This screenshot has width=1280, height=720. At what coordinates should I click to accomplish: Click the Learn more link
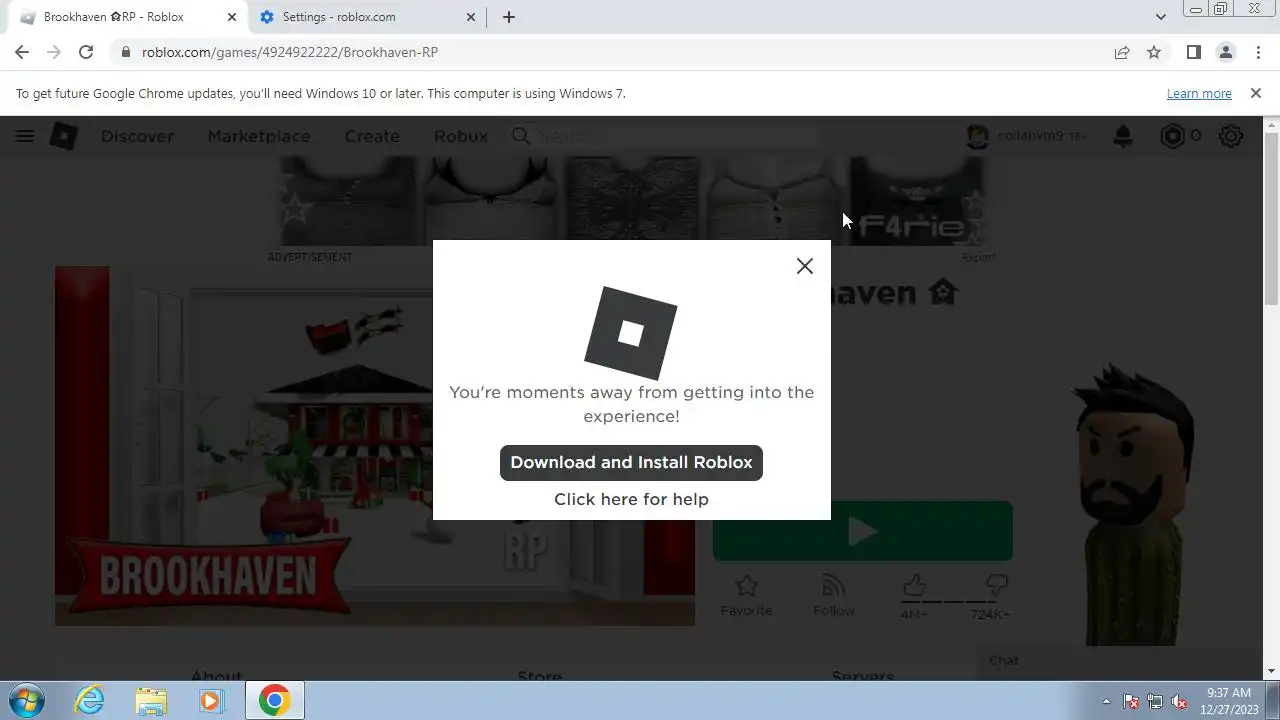point(1199,93)
